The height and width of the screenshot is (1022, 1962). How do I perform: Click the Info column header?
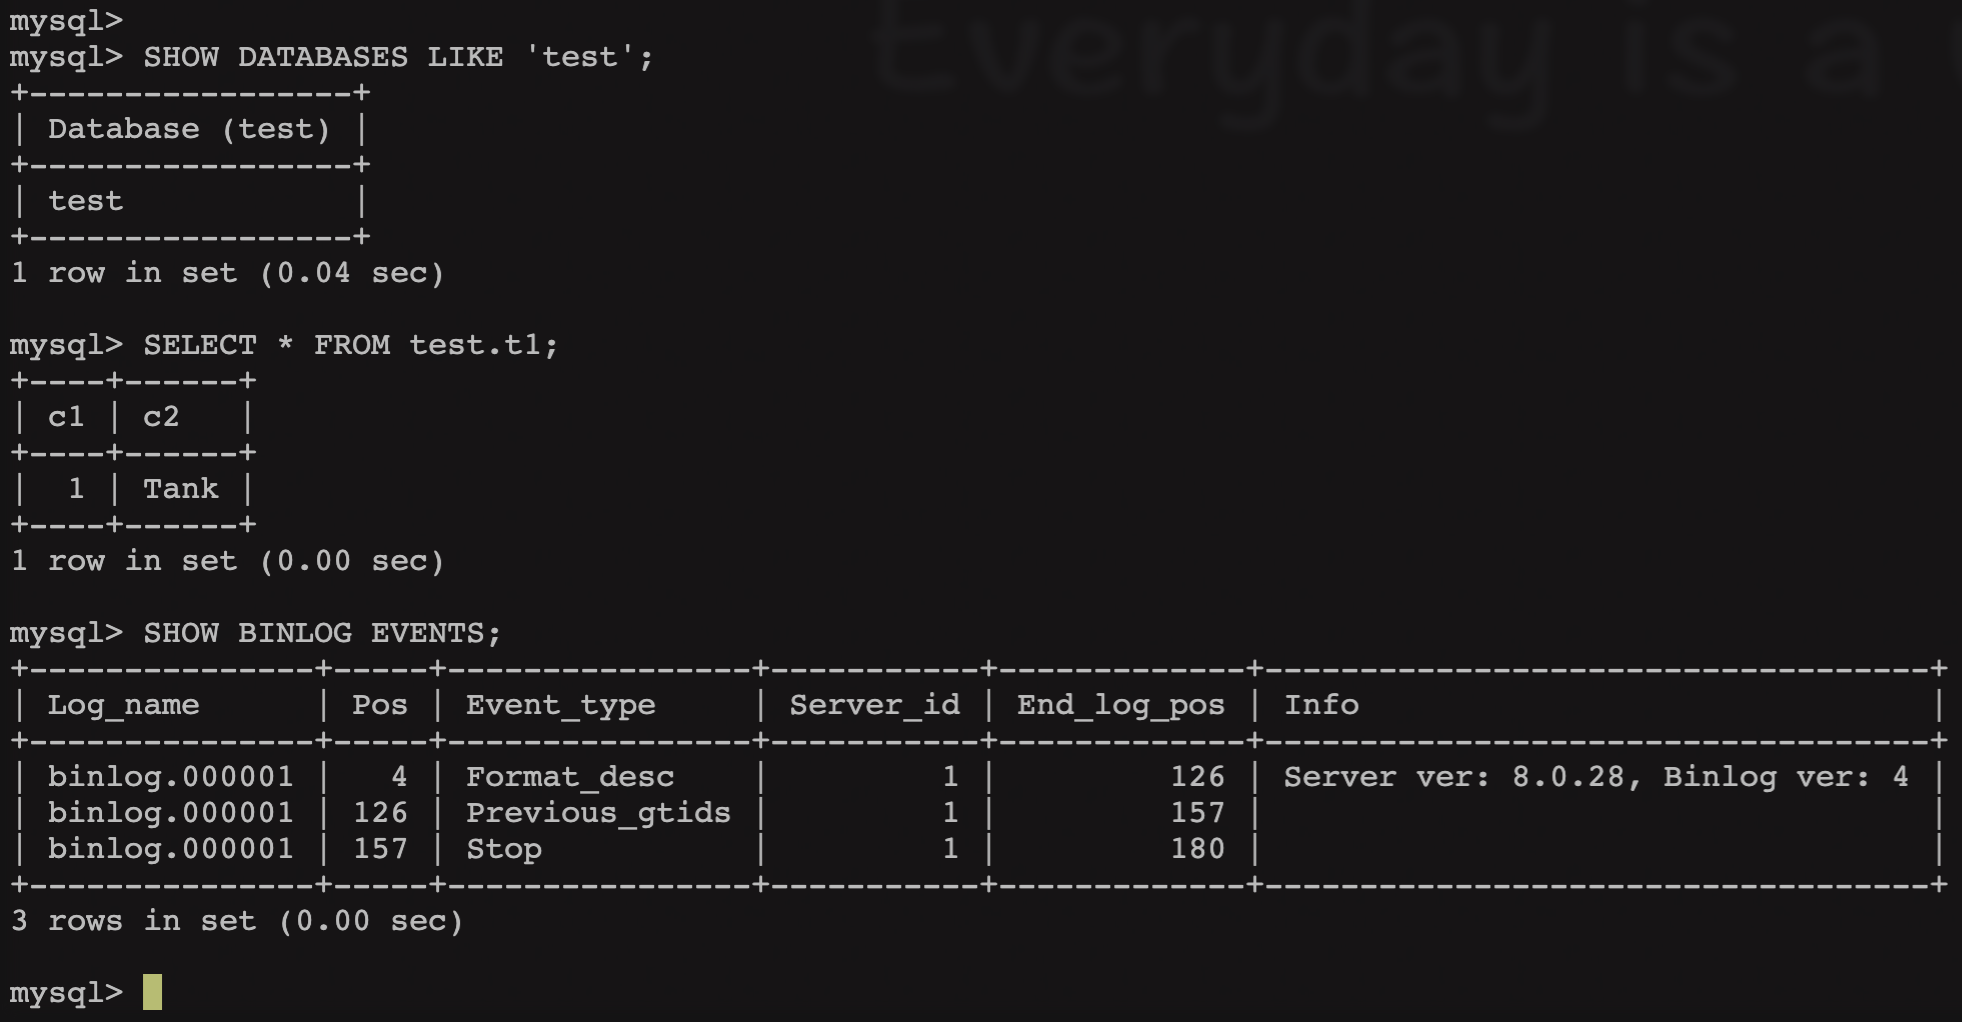point(1321,705)
